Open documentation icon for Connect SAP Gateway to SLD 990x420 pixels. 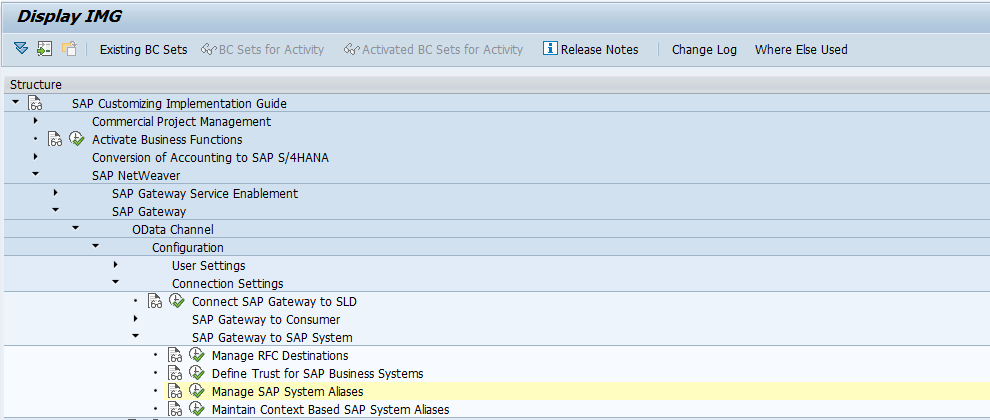pyautogui.click(x=155, y=301)
